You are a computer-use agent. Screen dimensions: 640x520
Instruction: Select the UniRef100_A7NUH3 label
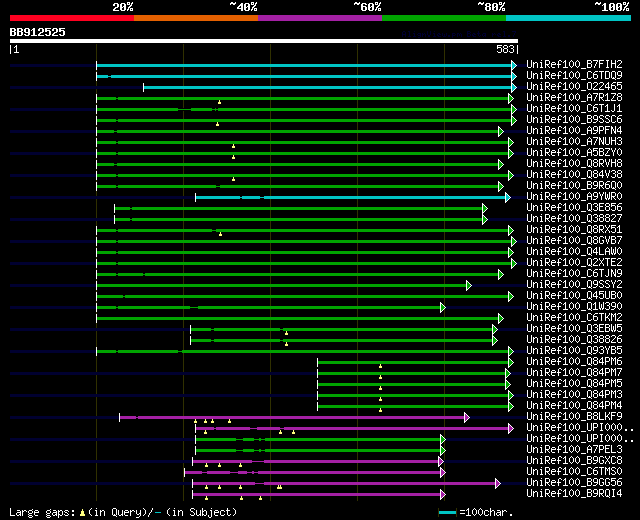(574, 142)
